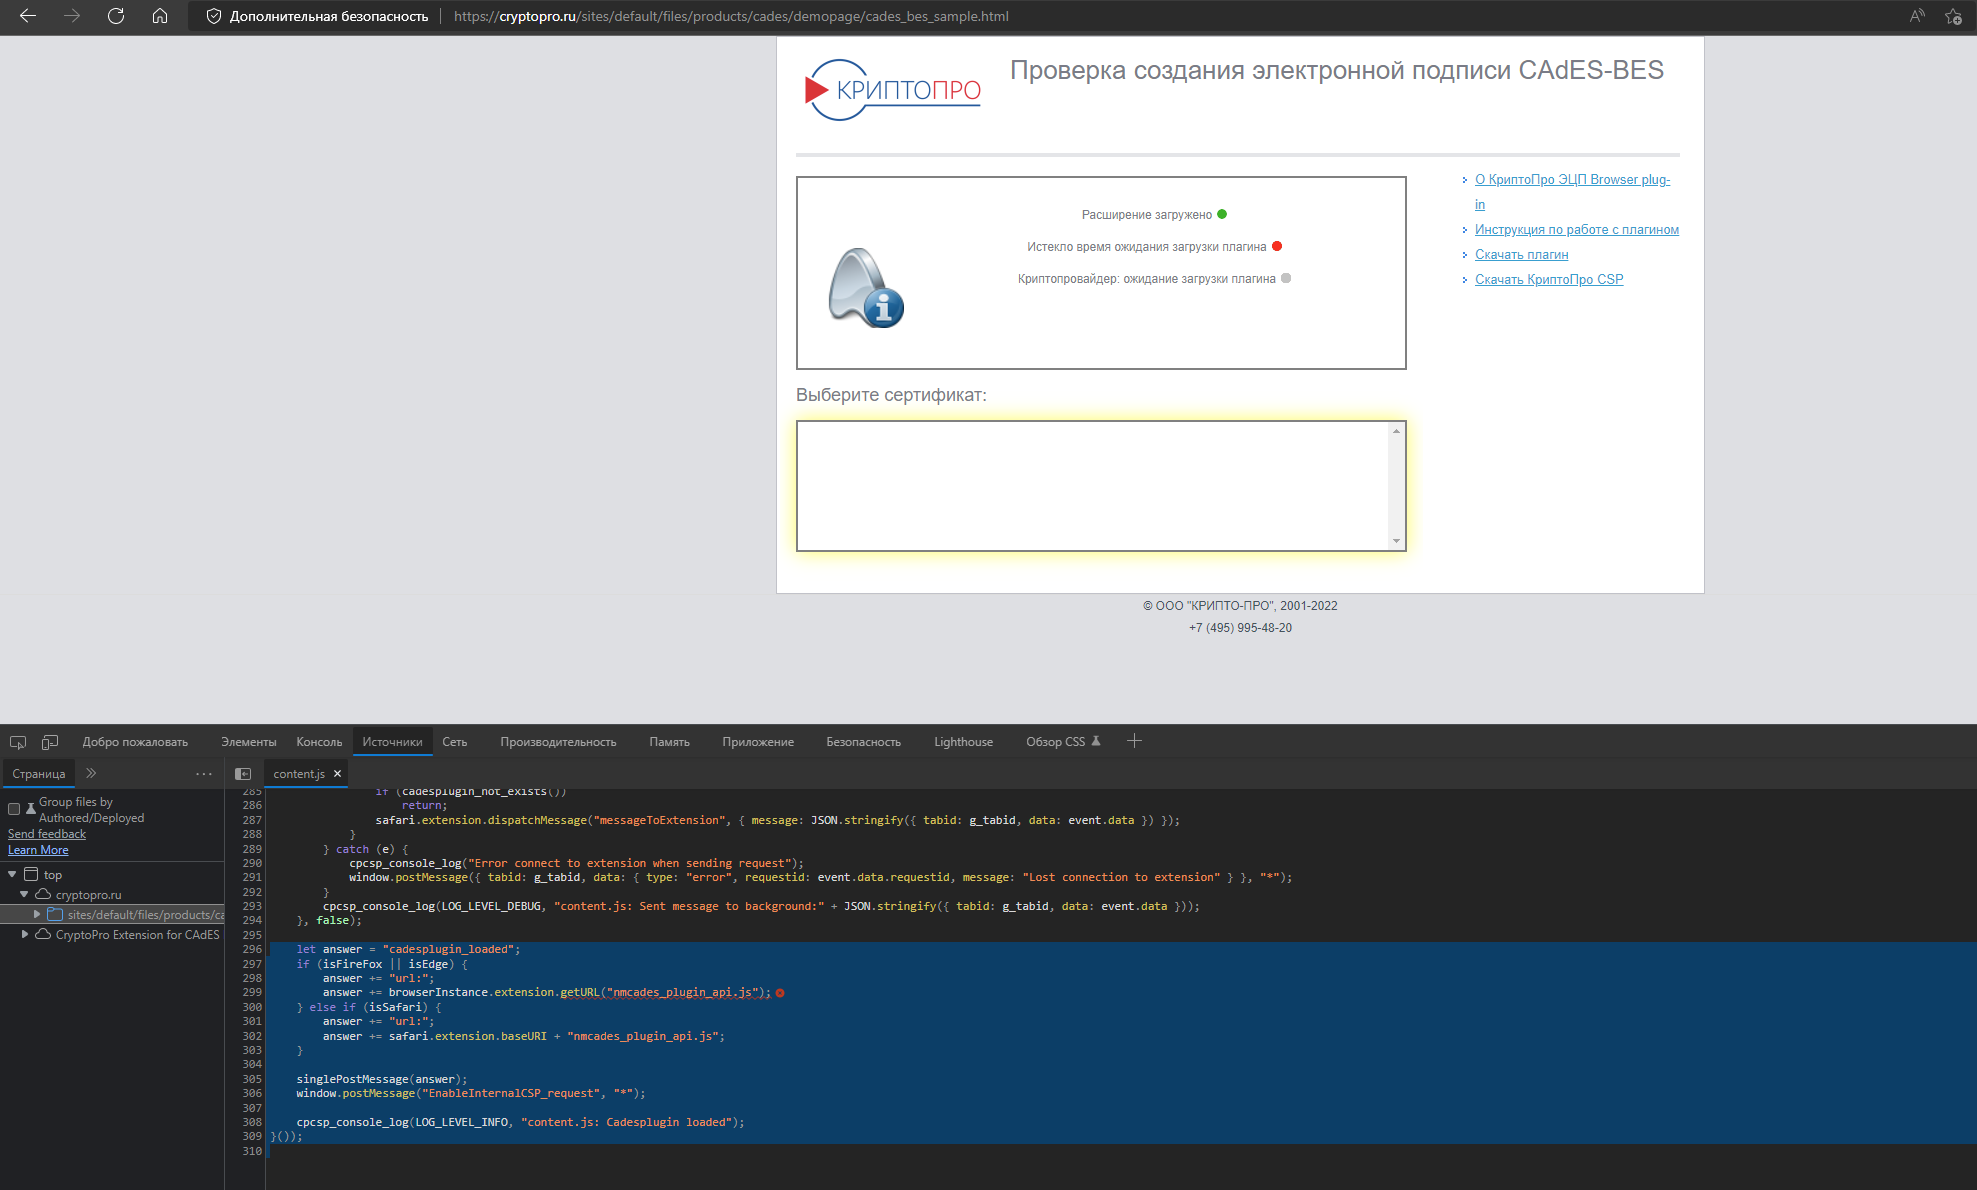The width and height of the screenshot is (1977, 1190).
Task: Click the singlePostMessage(answer) code line
Action: click(382, 1080)
